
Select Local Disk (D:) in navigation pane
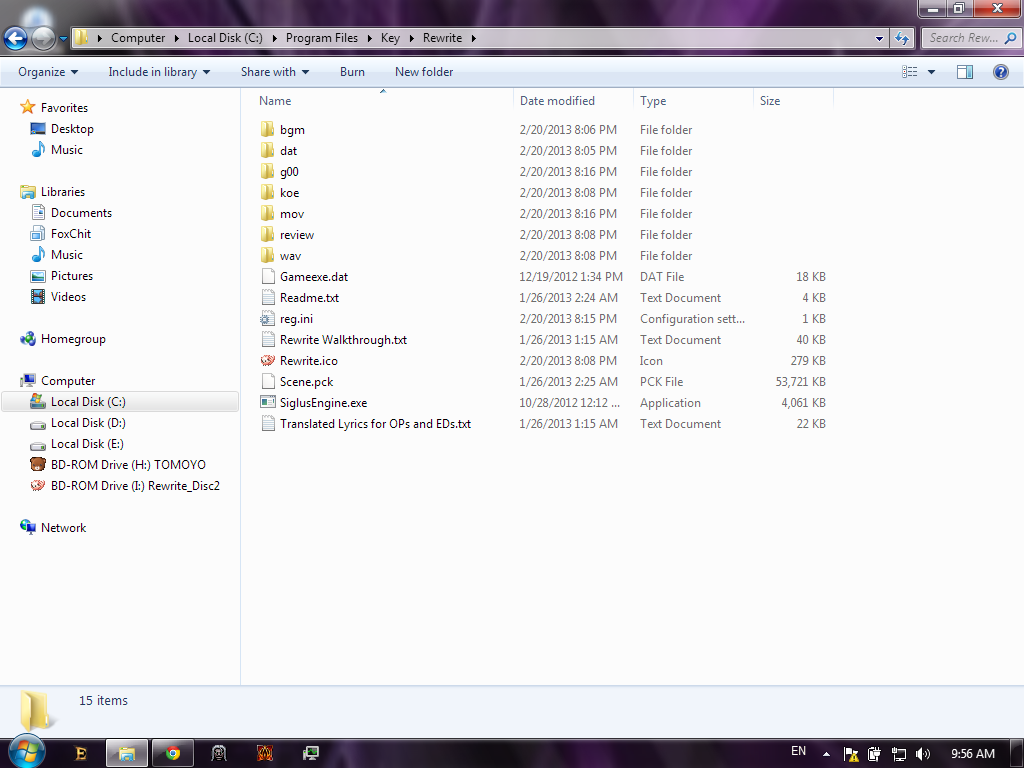click(x=87, y=423)
